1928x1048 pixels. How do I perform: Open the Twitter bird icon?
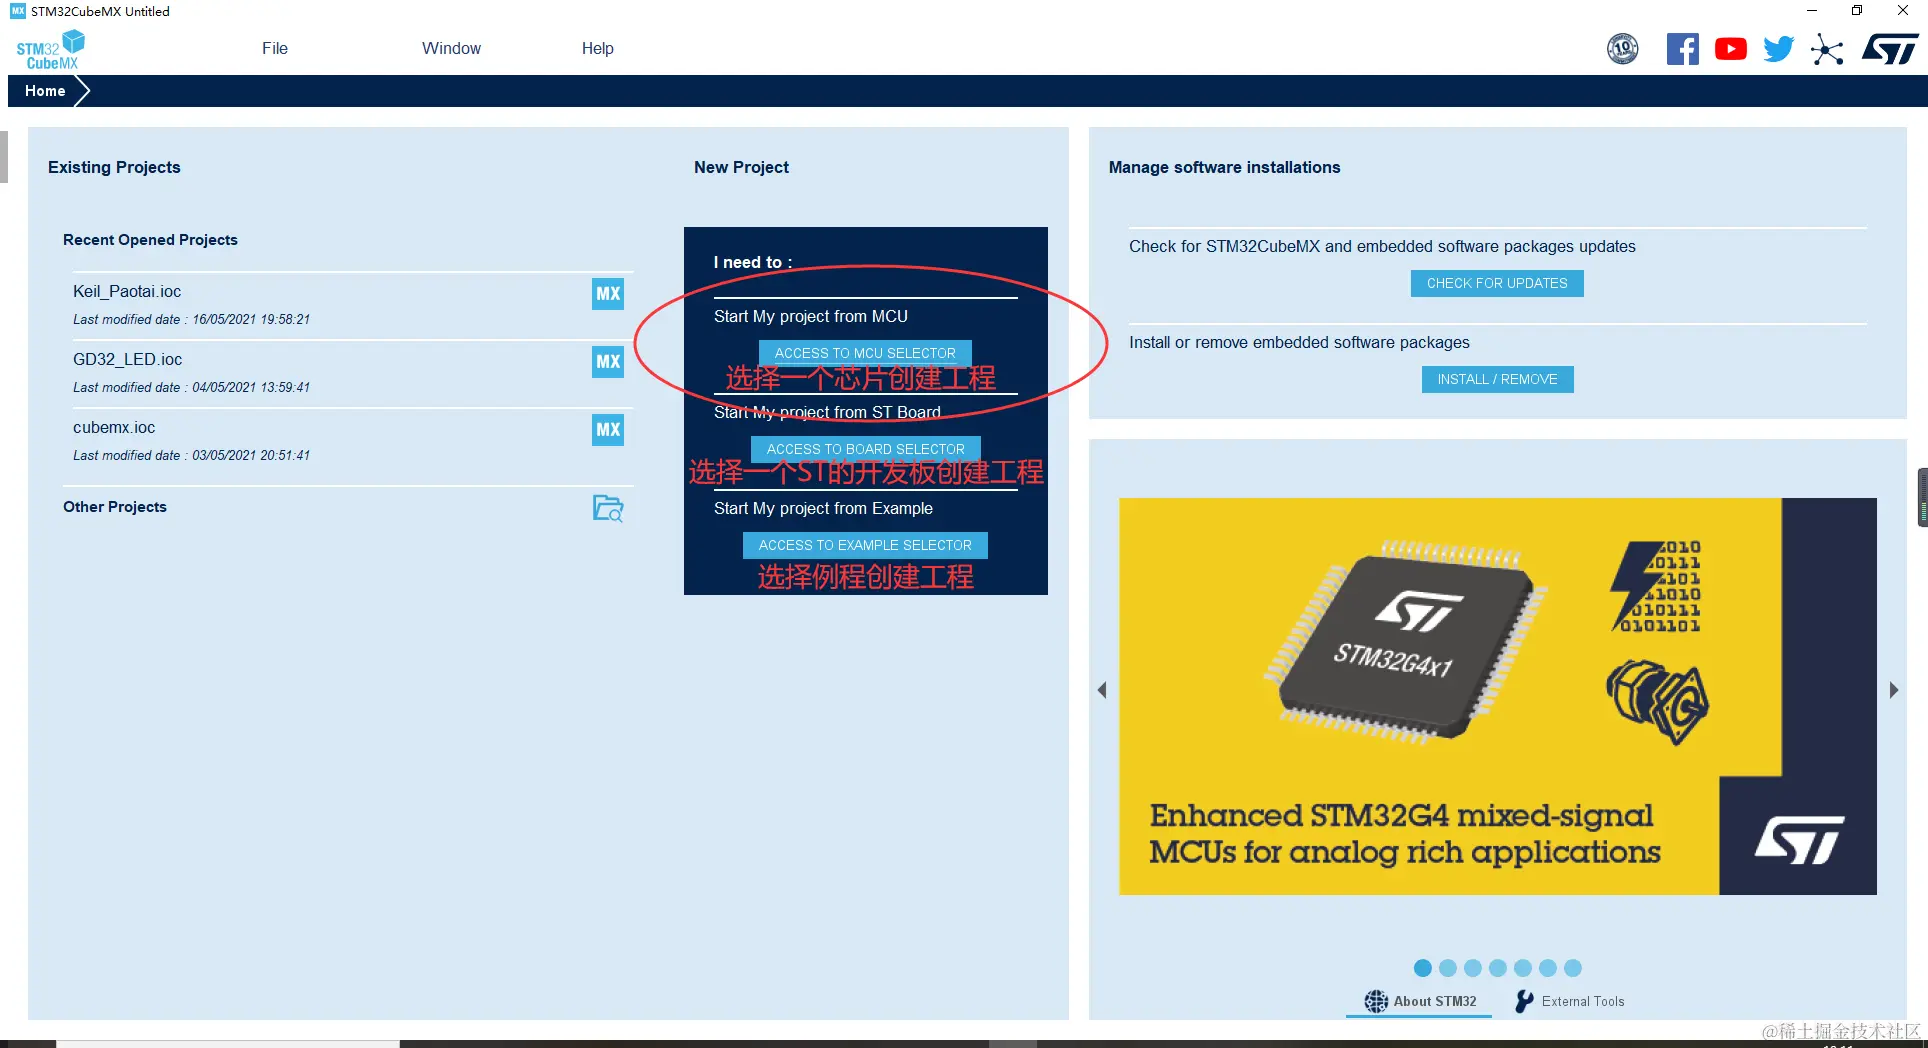pyautogui.click(x=1778, y=48)
